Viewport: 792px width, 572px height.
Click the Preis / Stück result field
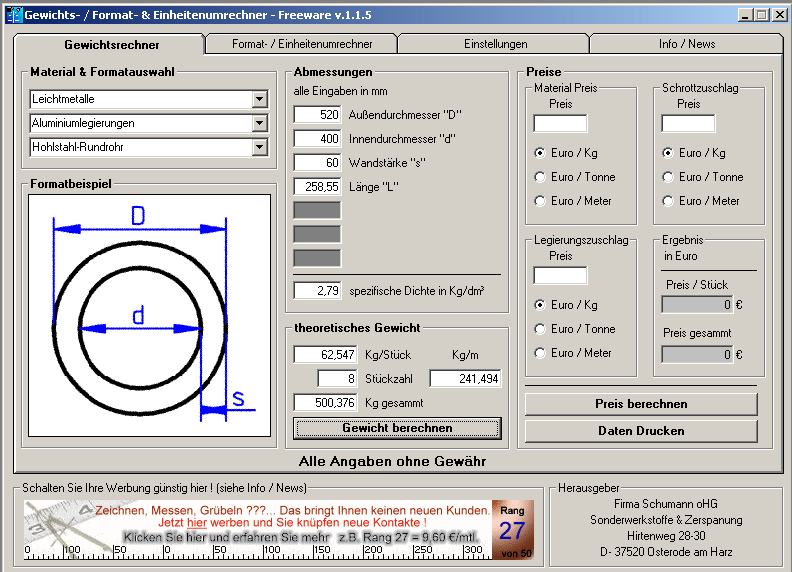(x=697, y=305)
